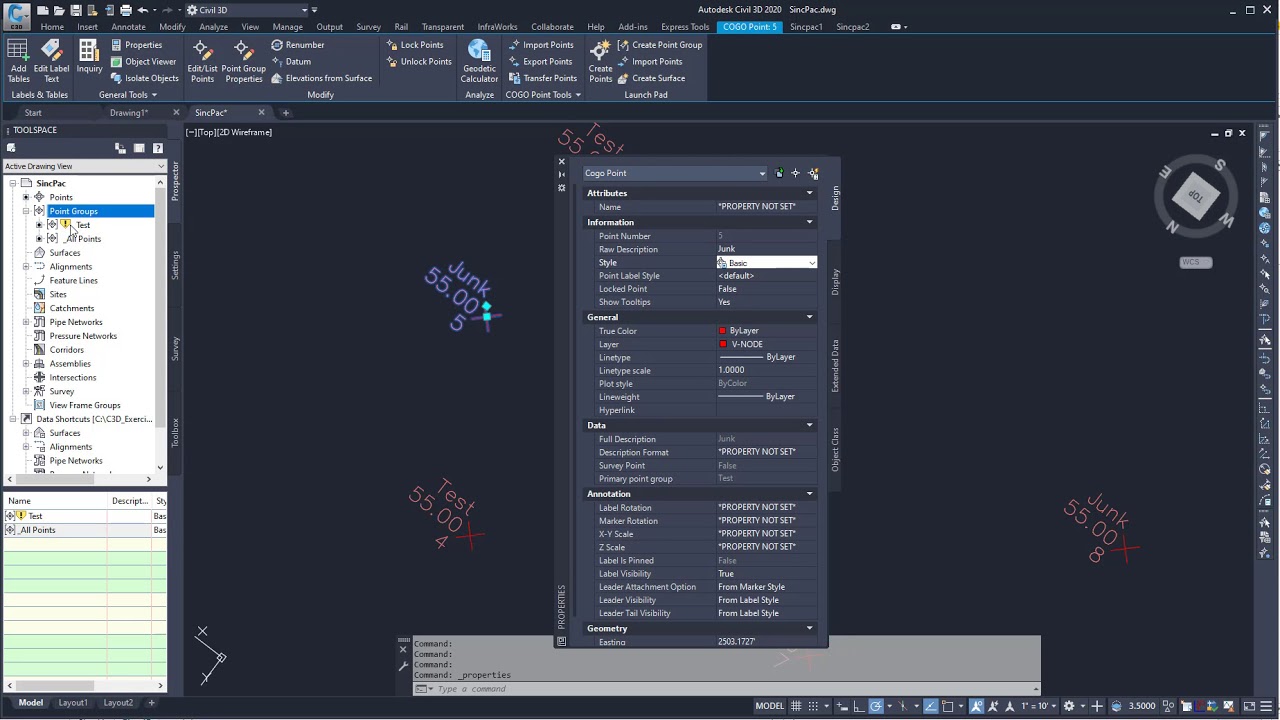This screenshot has width=1280, height=720.
Task: Open Edit/List Points tool
Action: coord(202,60)
